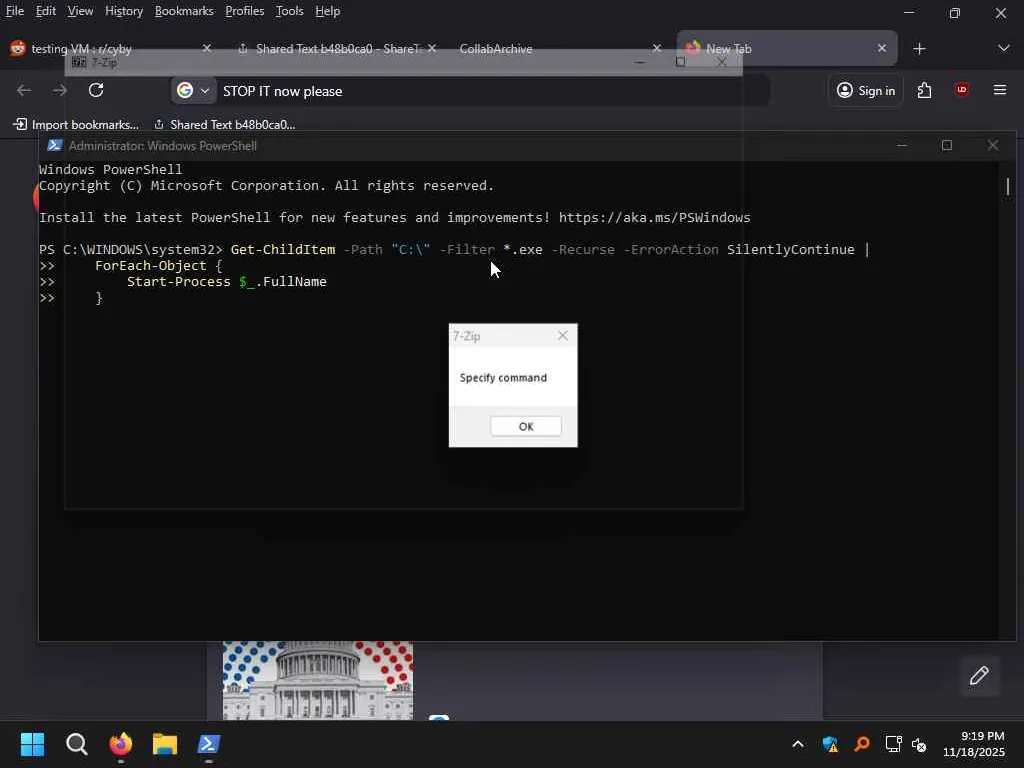Show hidden system tray icons

[x=797, y=744]
